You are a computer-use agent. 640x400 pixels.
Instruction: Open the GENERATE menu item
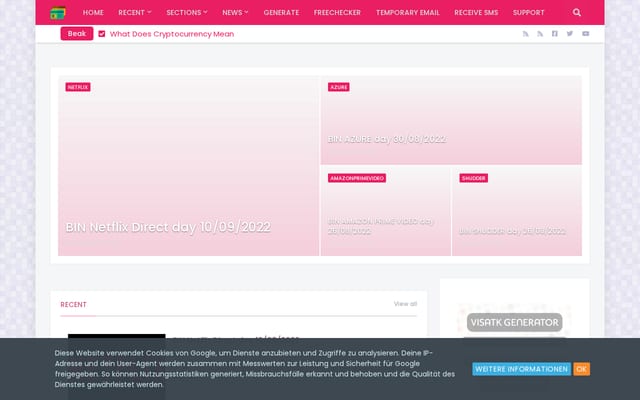[x=281, y=13]
